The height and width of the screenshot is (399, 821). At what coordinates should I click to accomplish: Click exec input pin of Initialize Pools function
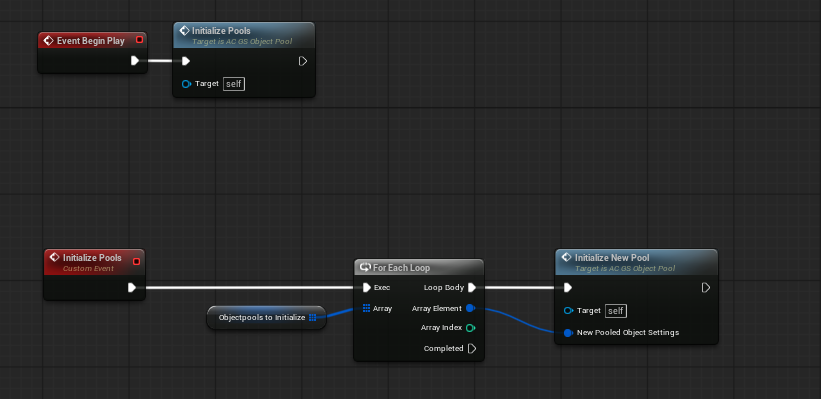(185, 61)
